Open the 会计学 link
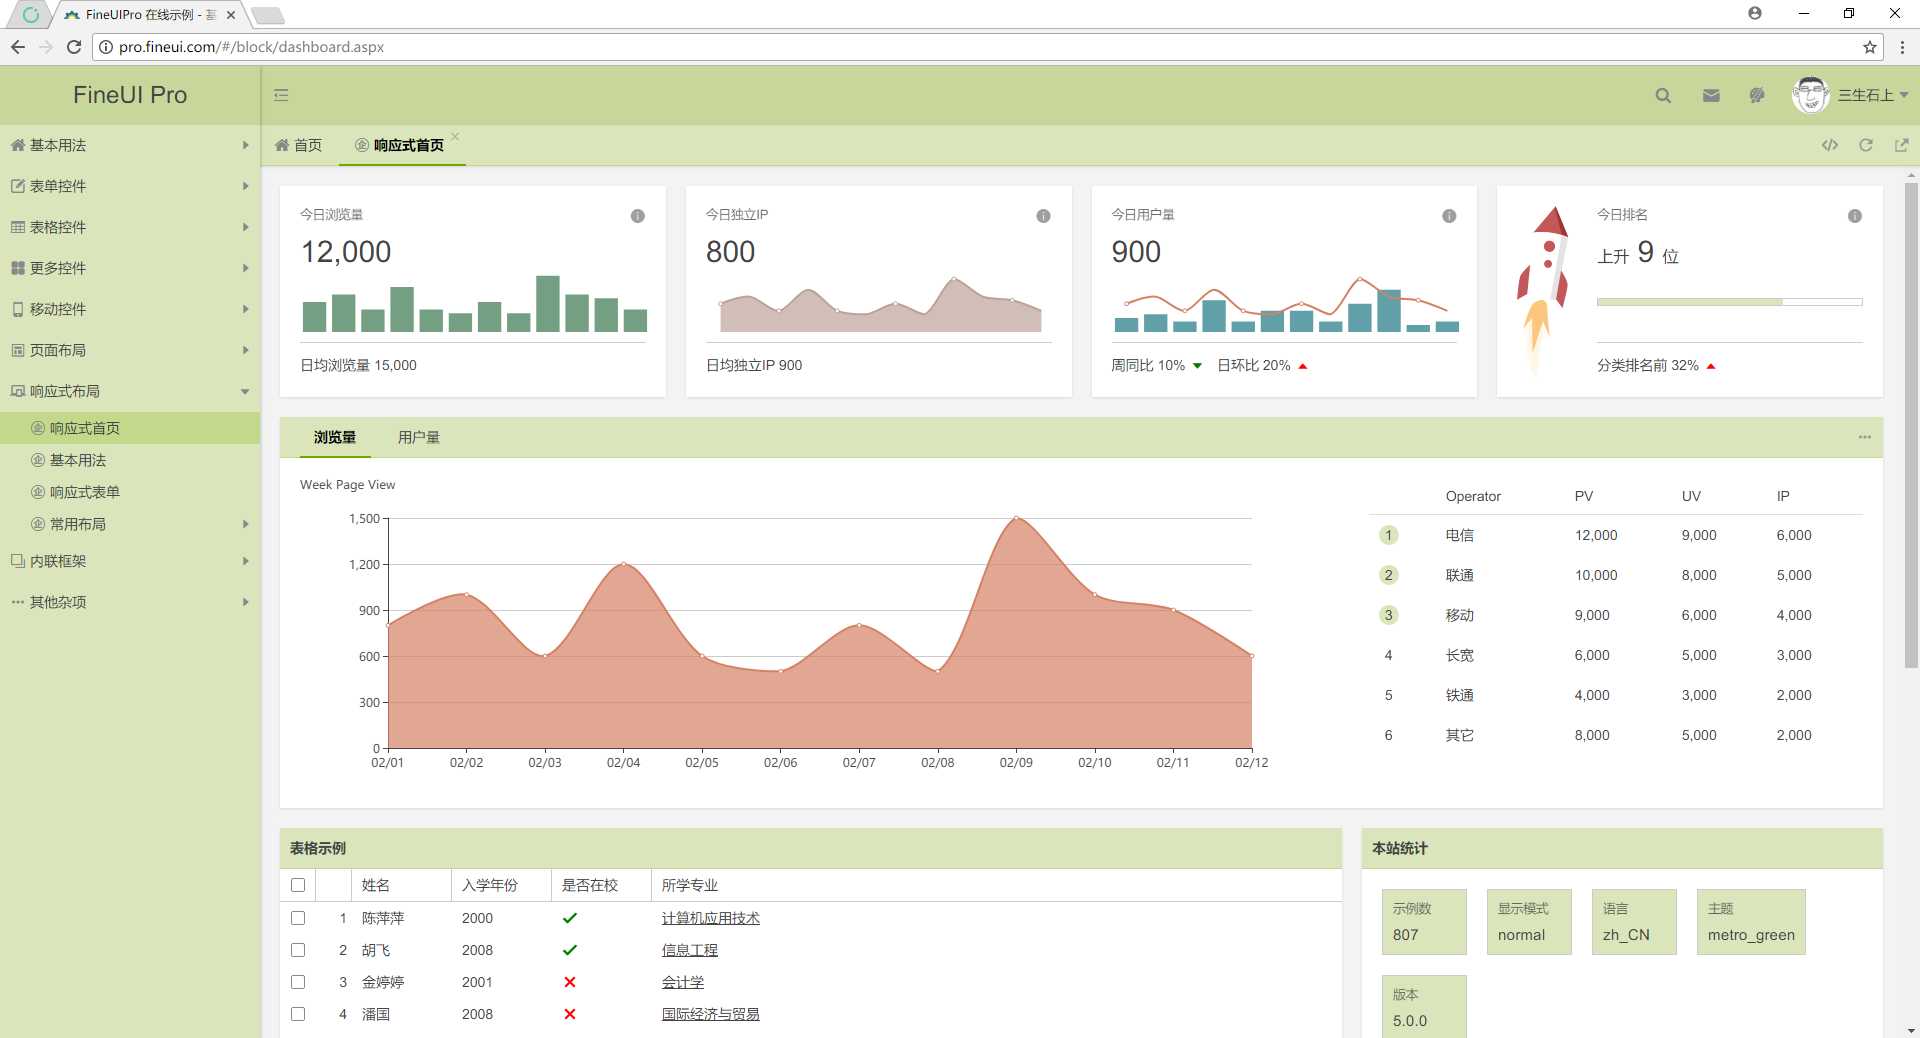 683,982
